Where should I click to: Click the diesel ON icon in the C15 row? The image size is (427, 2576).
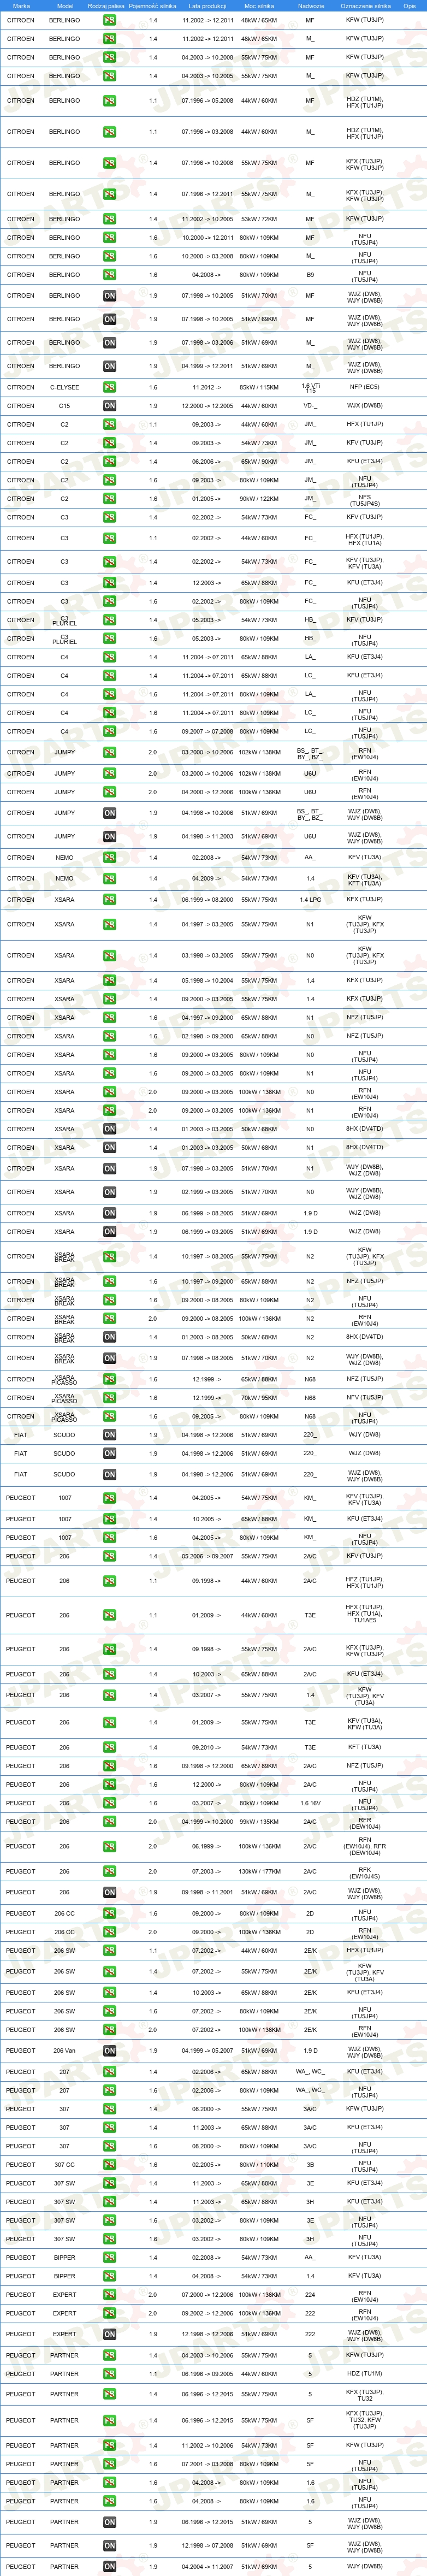pyautogui.click(x=109, y=406)
